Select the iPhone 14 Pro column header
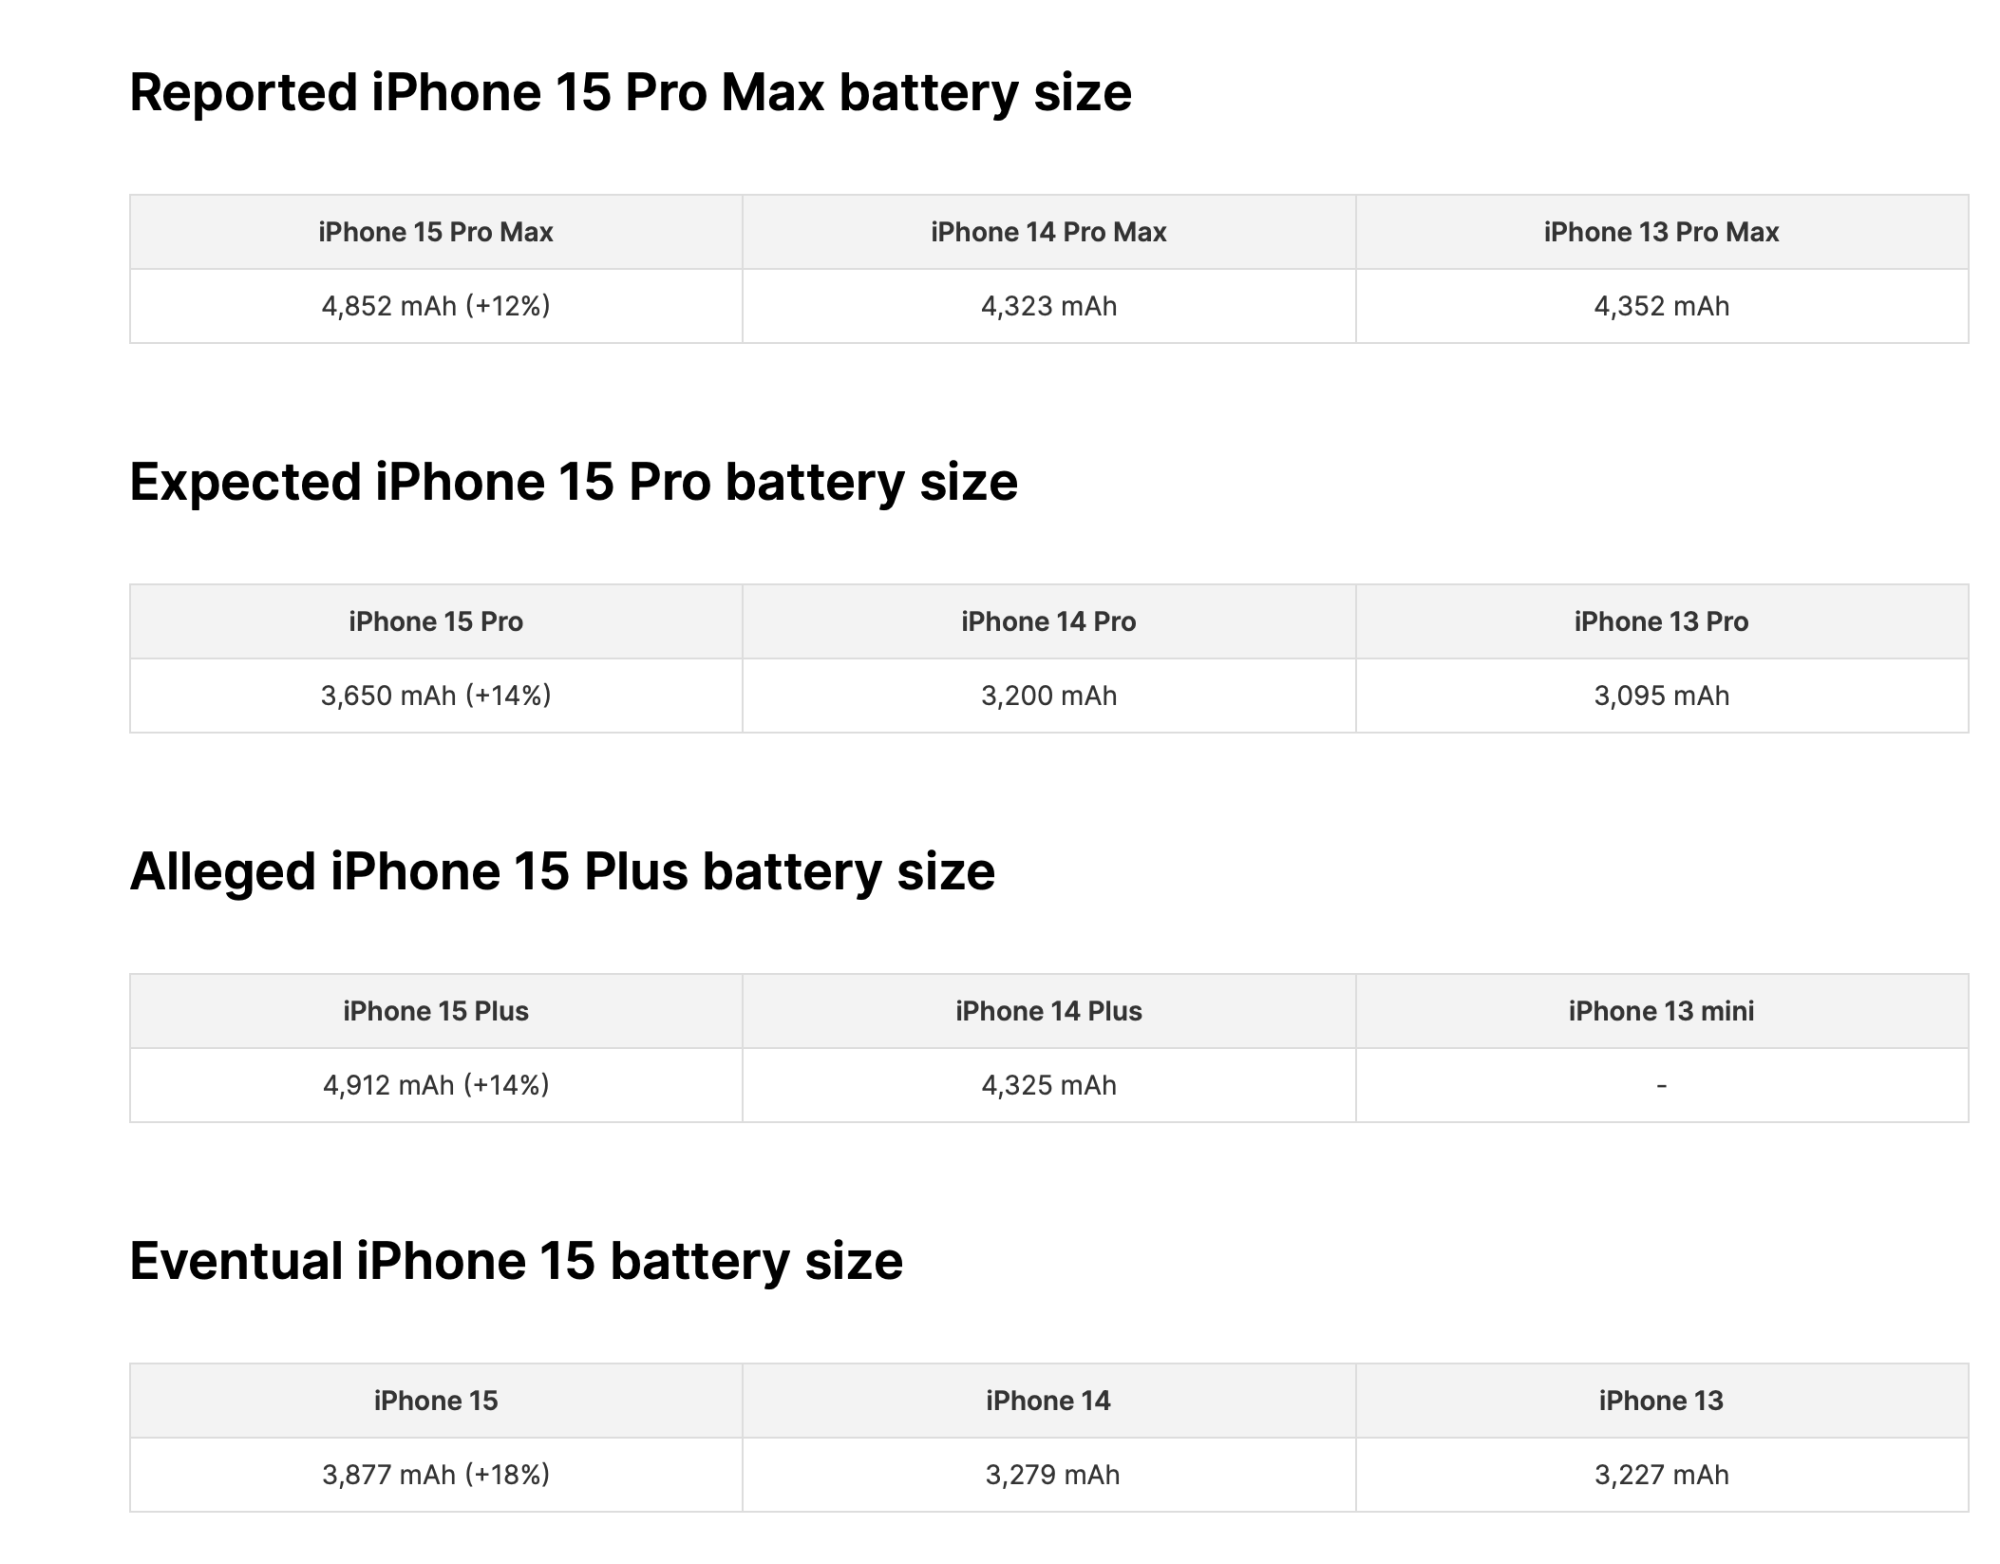Image resolution: width=2000 pixels, height=1564 pixels. point(1048,622)
